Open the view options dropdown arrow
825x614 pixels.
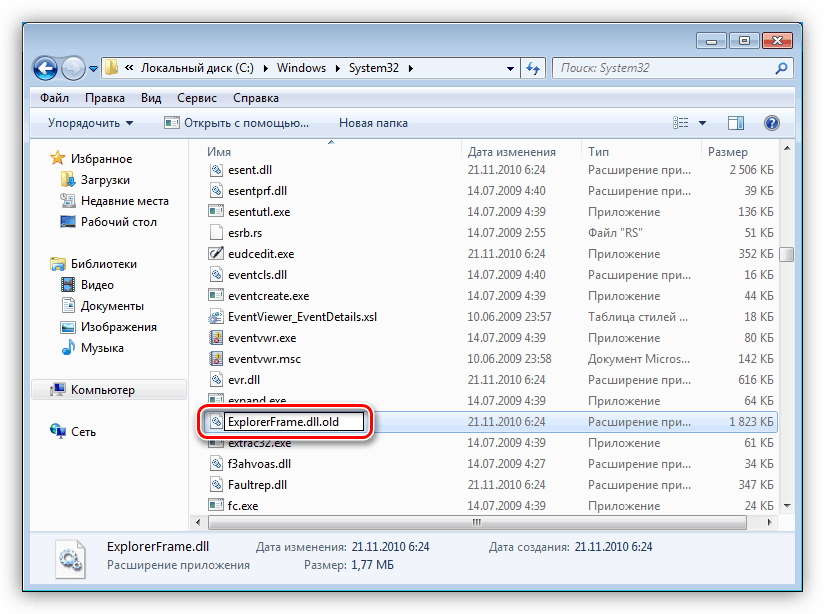(x=702, y=123)
